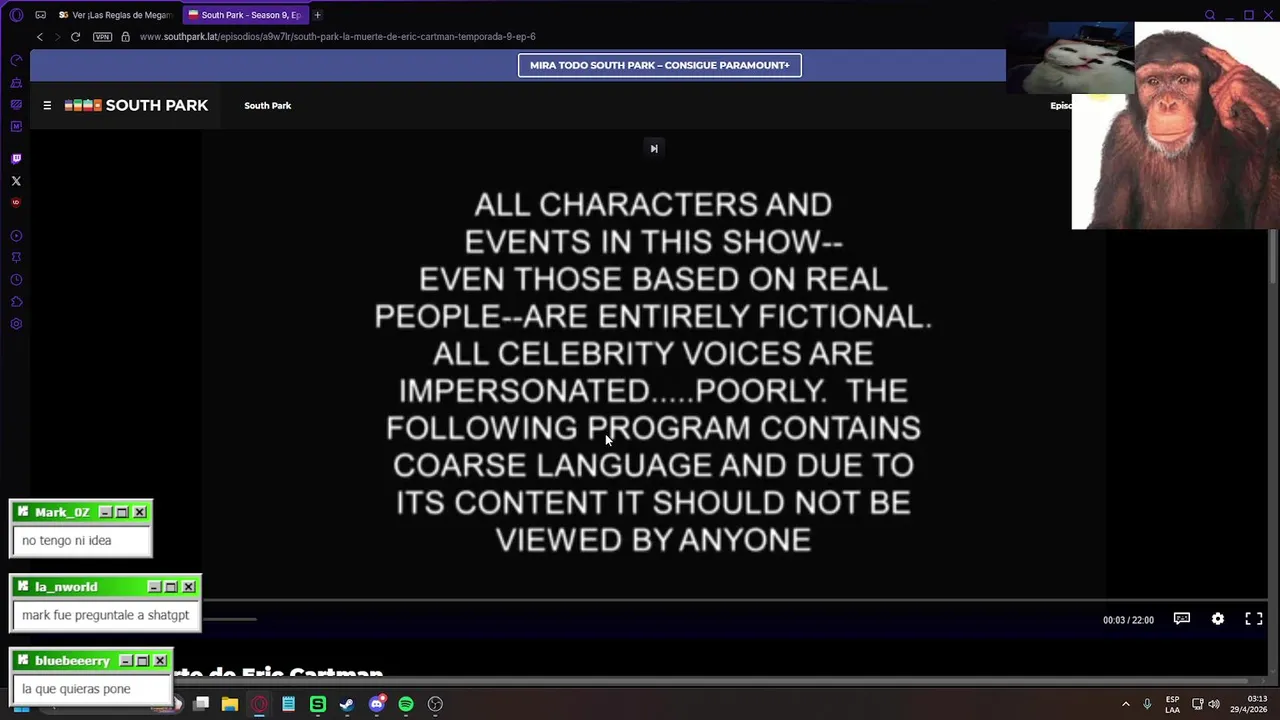1280x720 pixels.
Task: Toggle the VPN badge
Action: [102, 37]
